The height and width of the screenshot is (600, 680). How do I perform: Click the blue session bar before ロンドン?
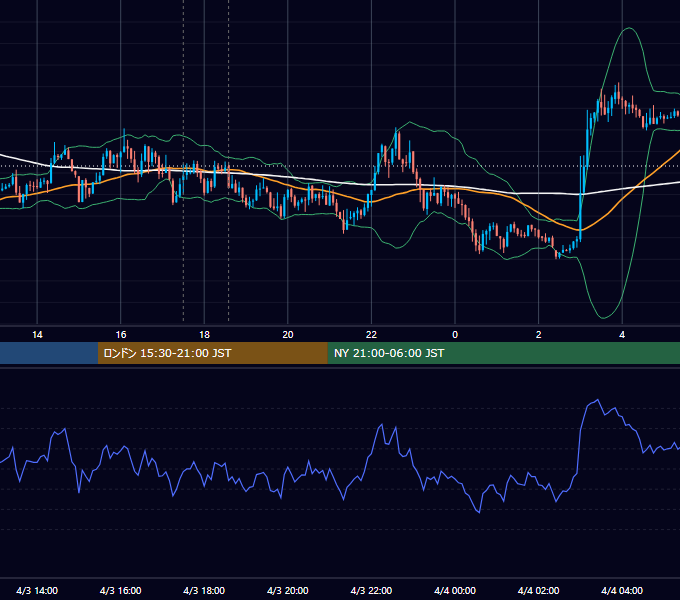click(49, 353)
